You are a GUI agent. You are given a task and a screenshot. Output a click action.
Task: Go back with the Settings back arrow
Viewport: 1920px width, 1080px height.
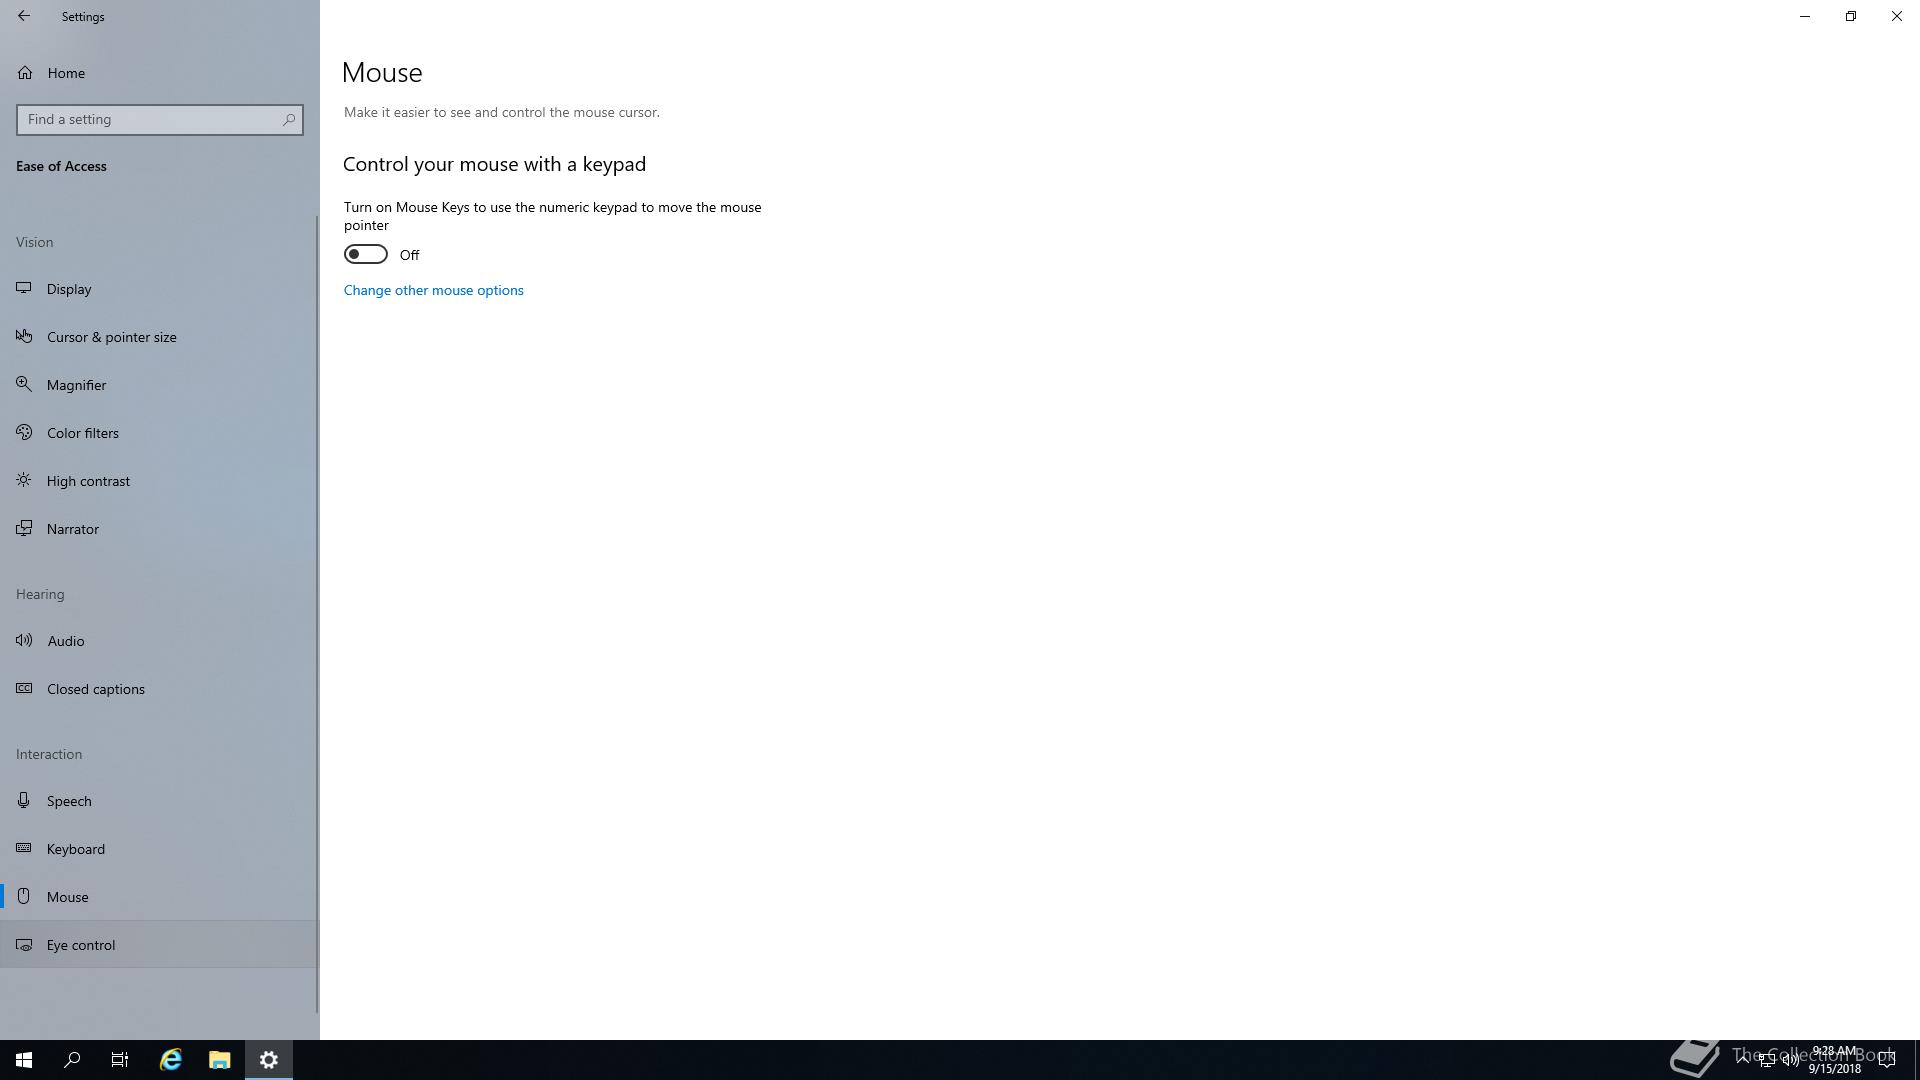click(x=24, y=16)
